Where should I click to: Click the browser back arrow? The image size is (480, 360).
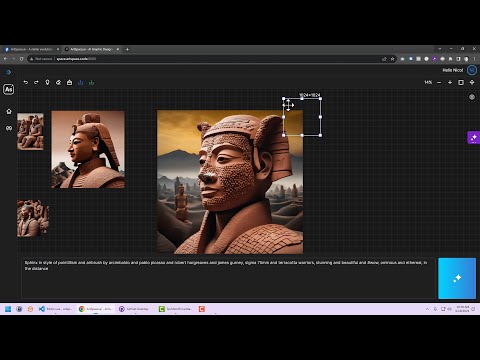(5, 59)
